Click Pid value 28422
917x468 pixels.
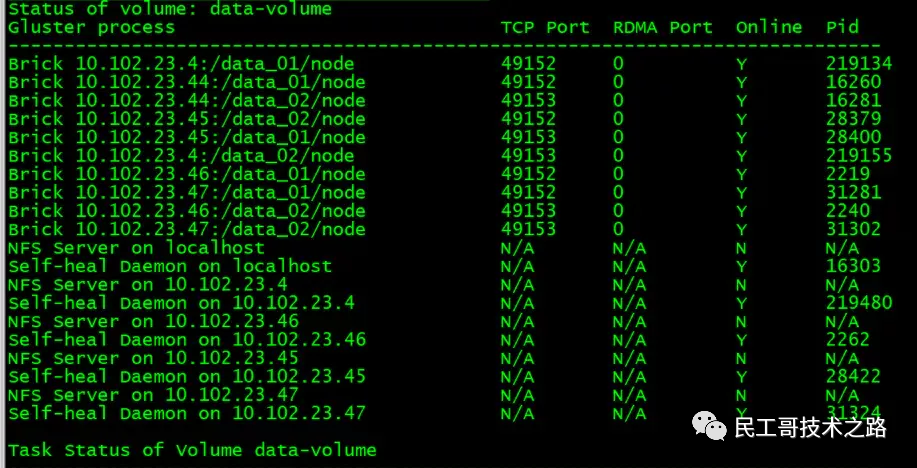pos(853,377)
